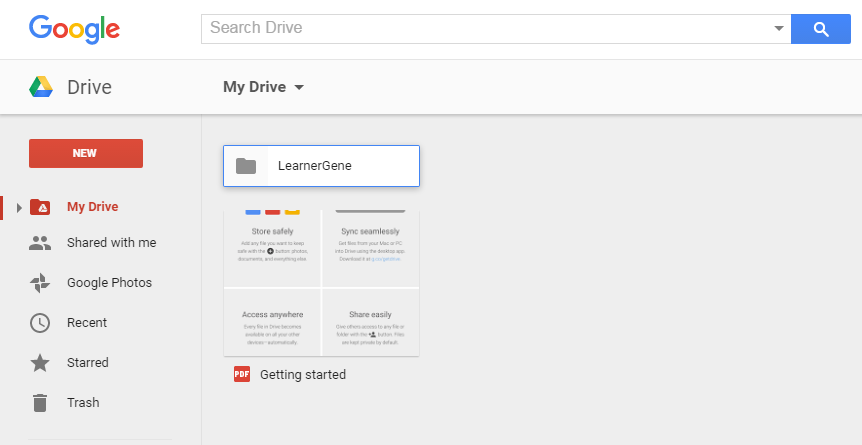Expand the My Drive tree arrow
This screenshot has width=862, height=445.
coord(19,207)
